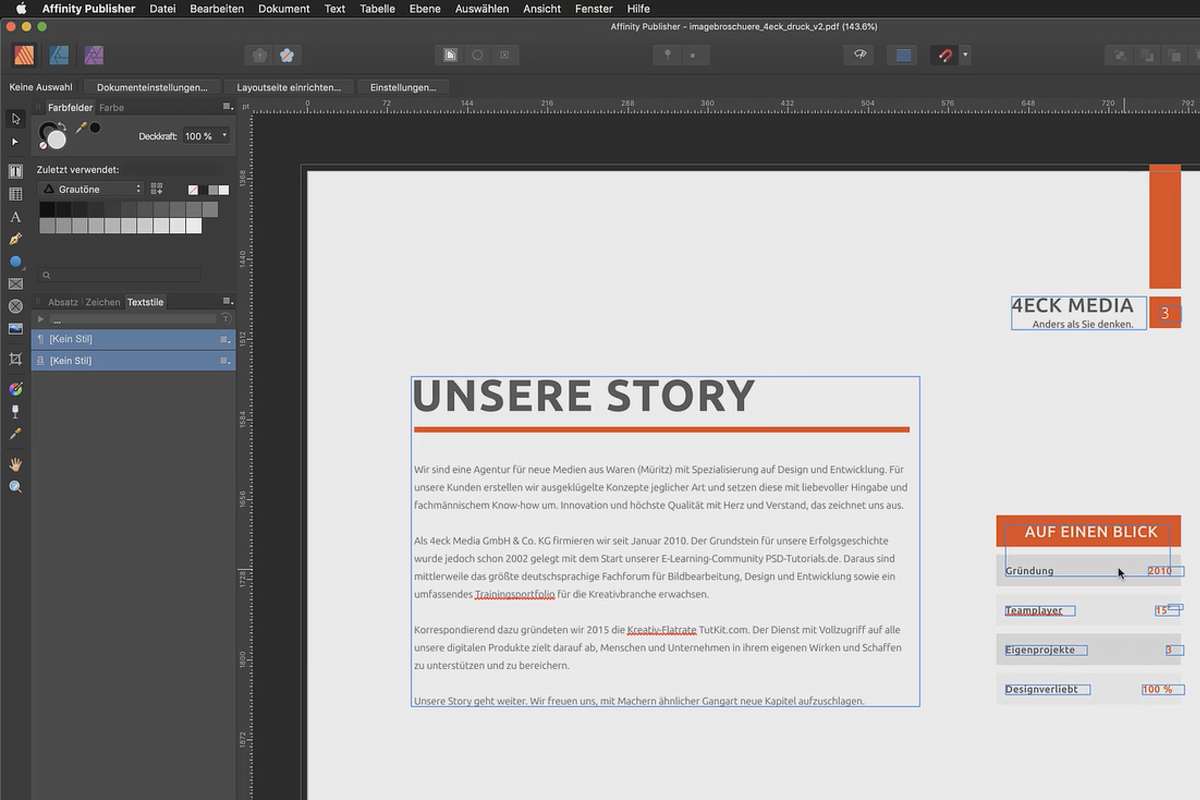This screenshot has height=800, width=1200.
Task: Select the Pen tool
Action: pyautogui.click(x=15, y=239)
